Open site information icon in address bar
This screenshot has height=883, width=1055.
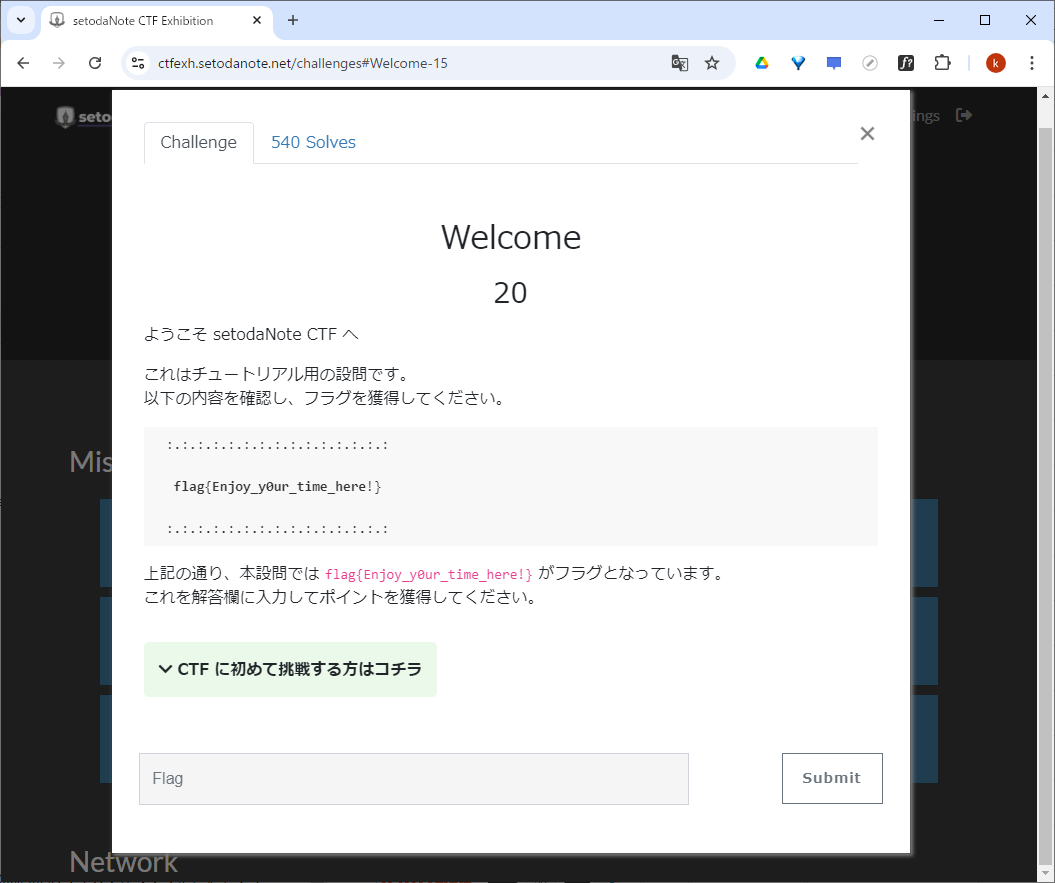coord(138,63)
